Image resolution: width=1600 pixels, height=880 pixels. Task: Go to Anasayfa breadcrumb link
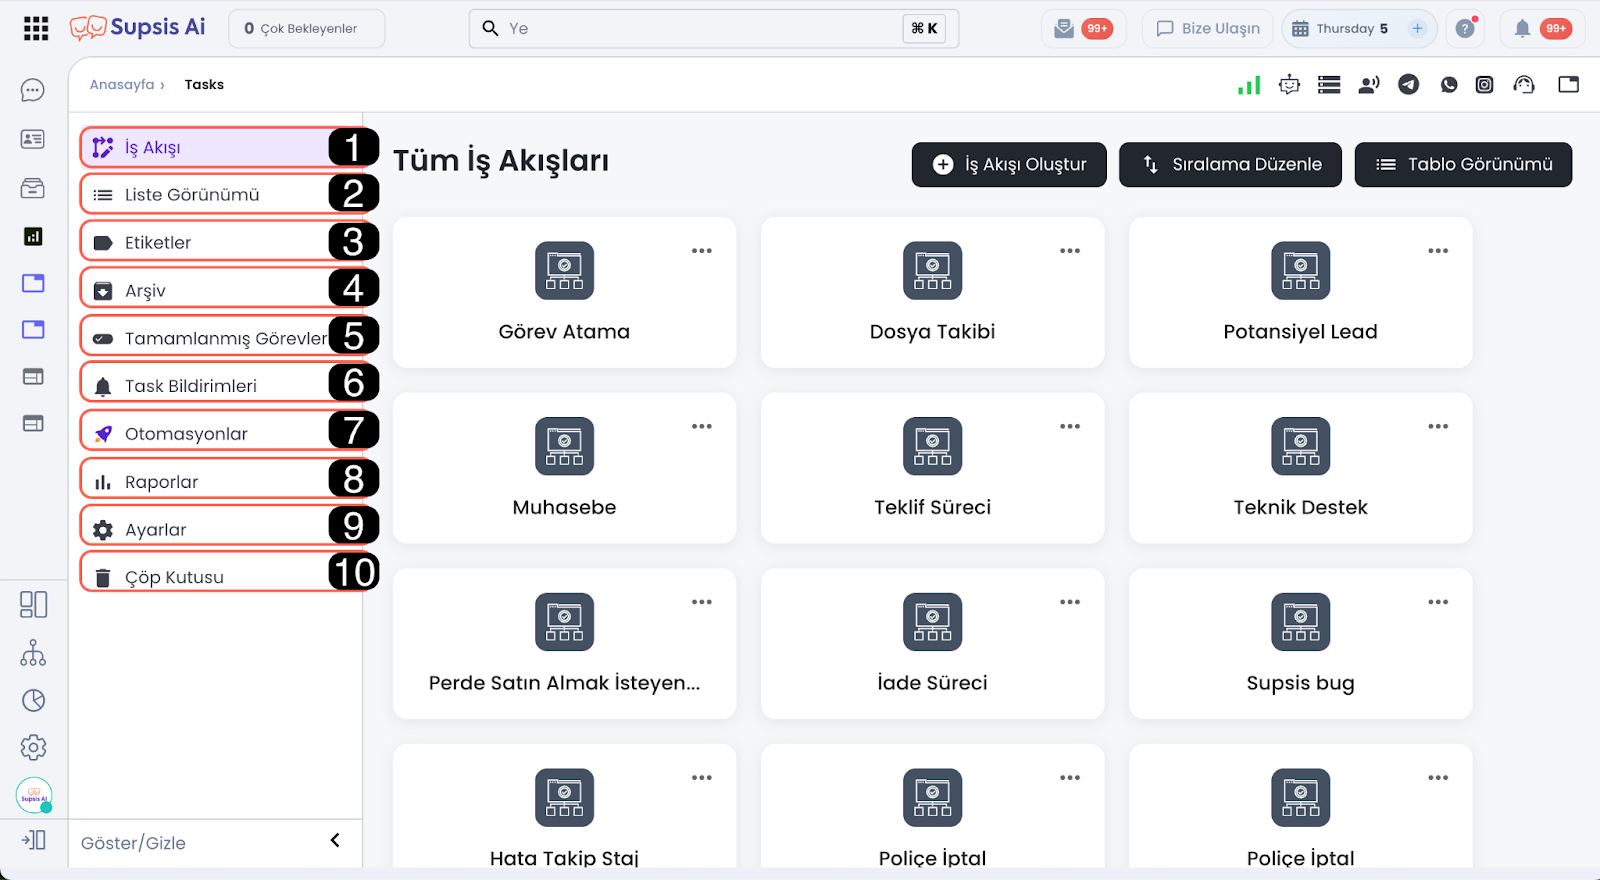tap(122, 85)
